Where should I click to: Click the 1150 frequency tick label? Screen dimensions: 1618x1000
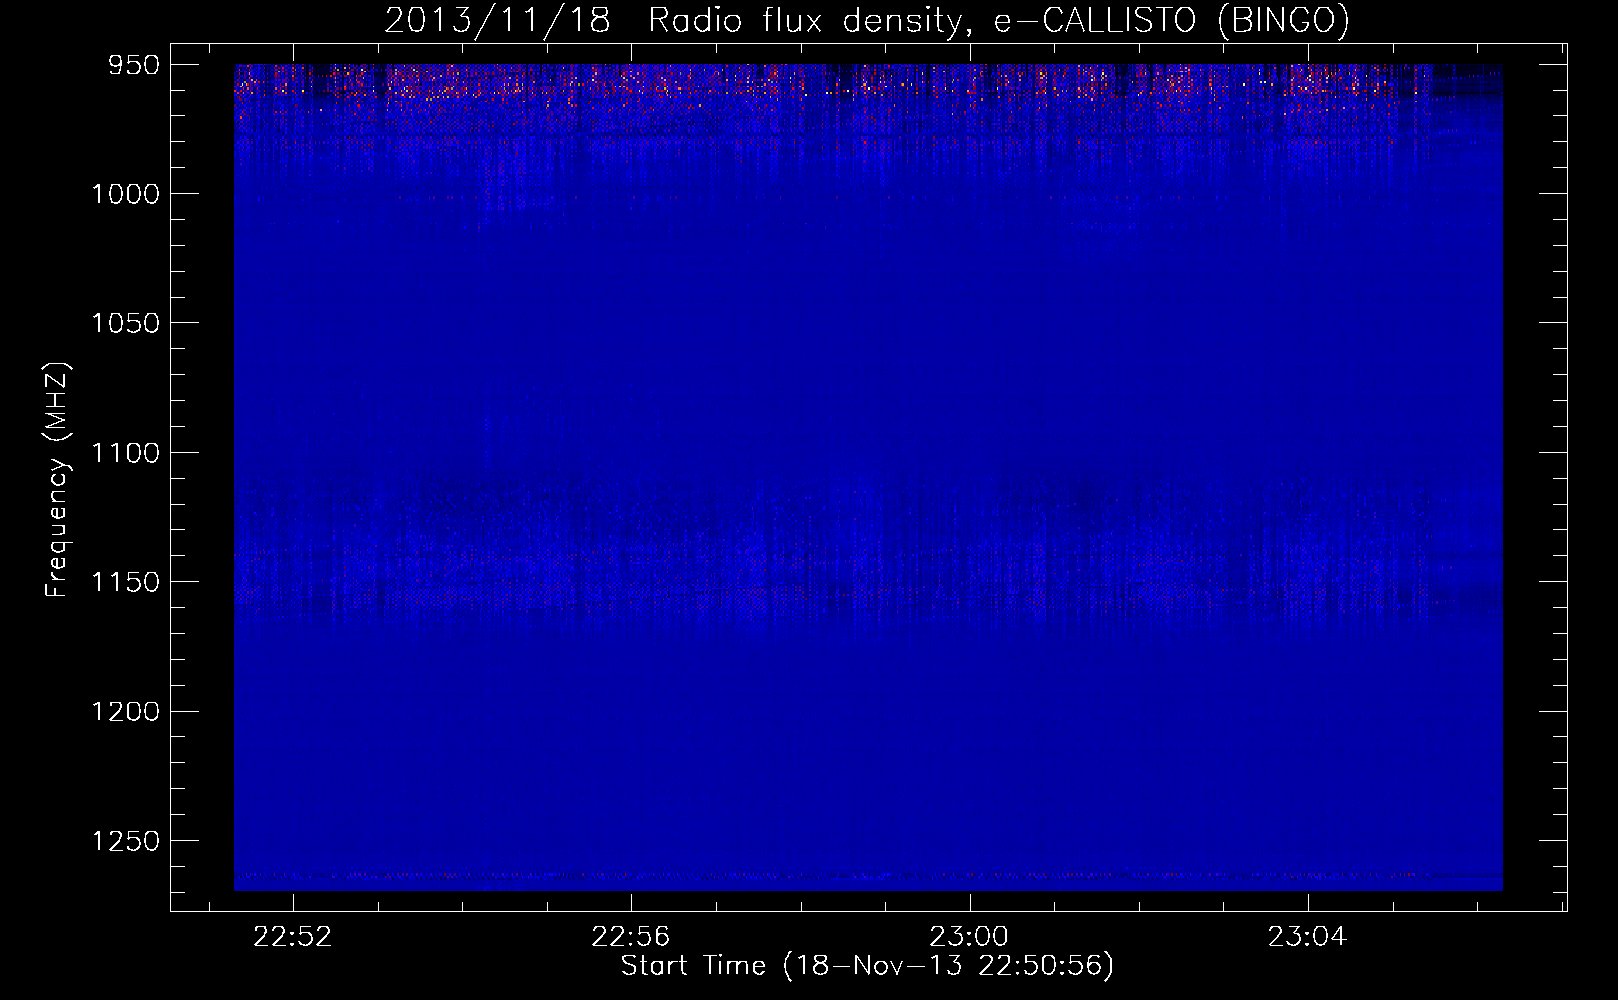125,582
